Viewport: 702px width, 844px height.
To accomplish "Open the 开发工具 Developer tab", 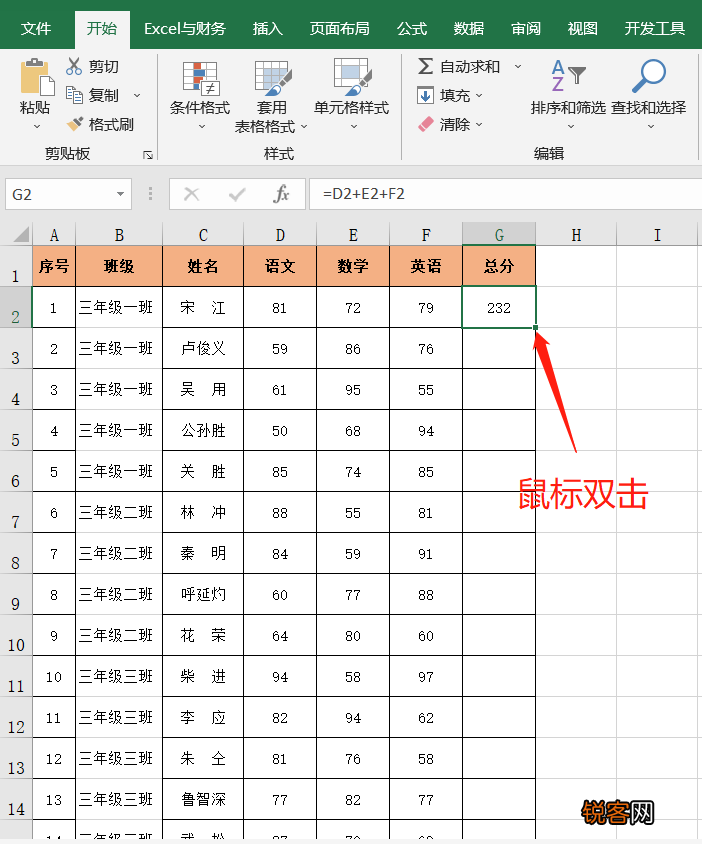I will coord(654,29).
